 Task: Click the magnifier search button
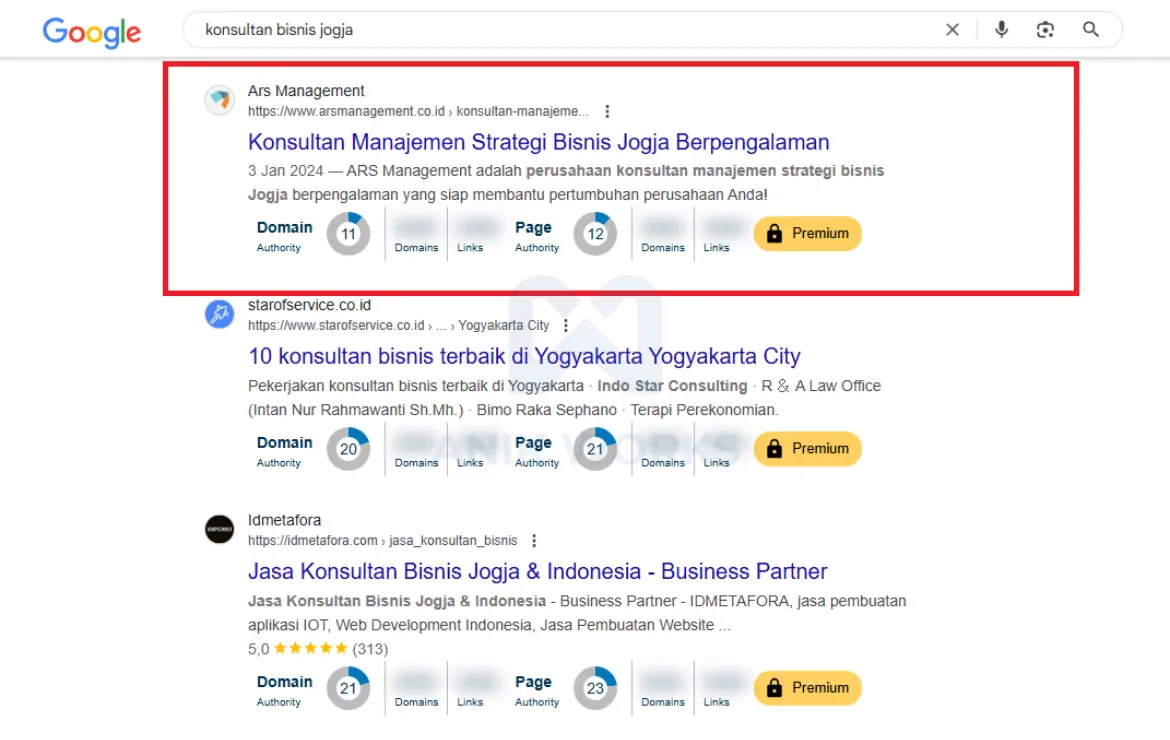coord(1091,30)
